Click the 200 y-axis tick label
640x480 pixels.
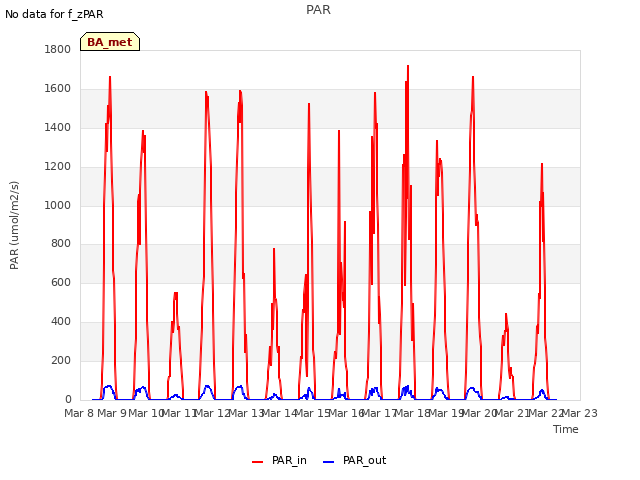click(61, 360)
